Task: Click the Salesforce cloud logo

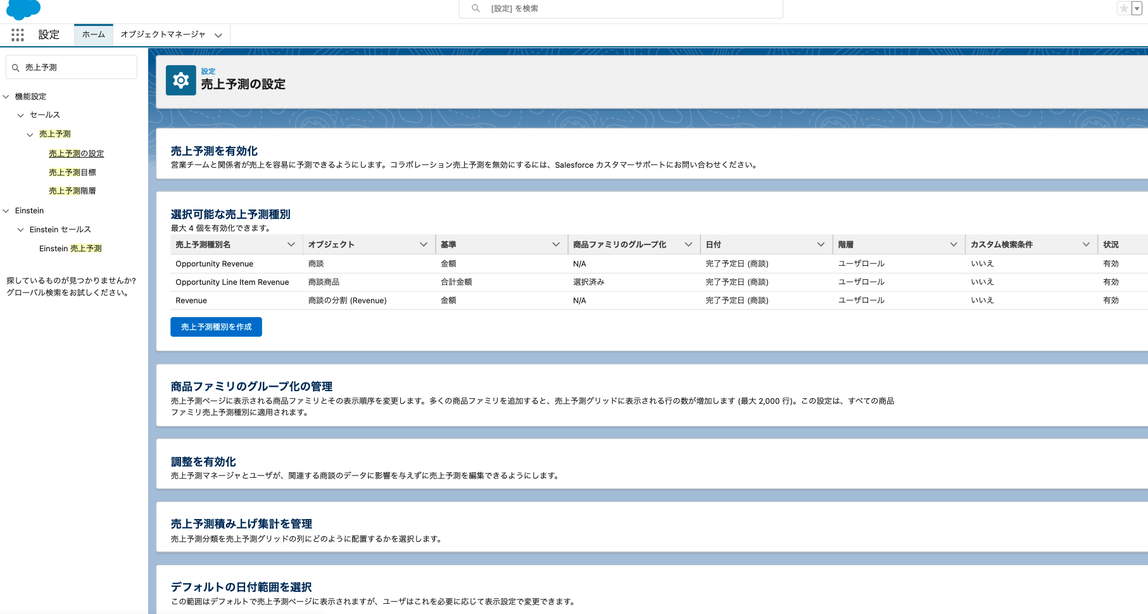Action: 23,10
